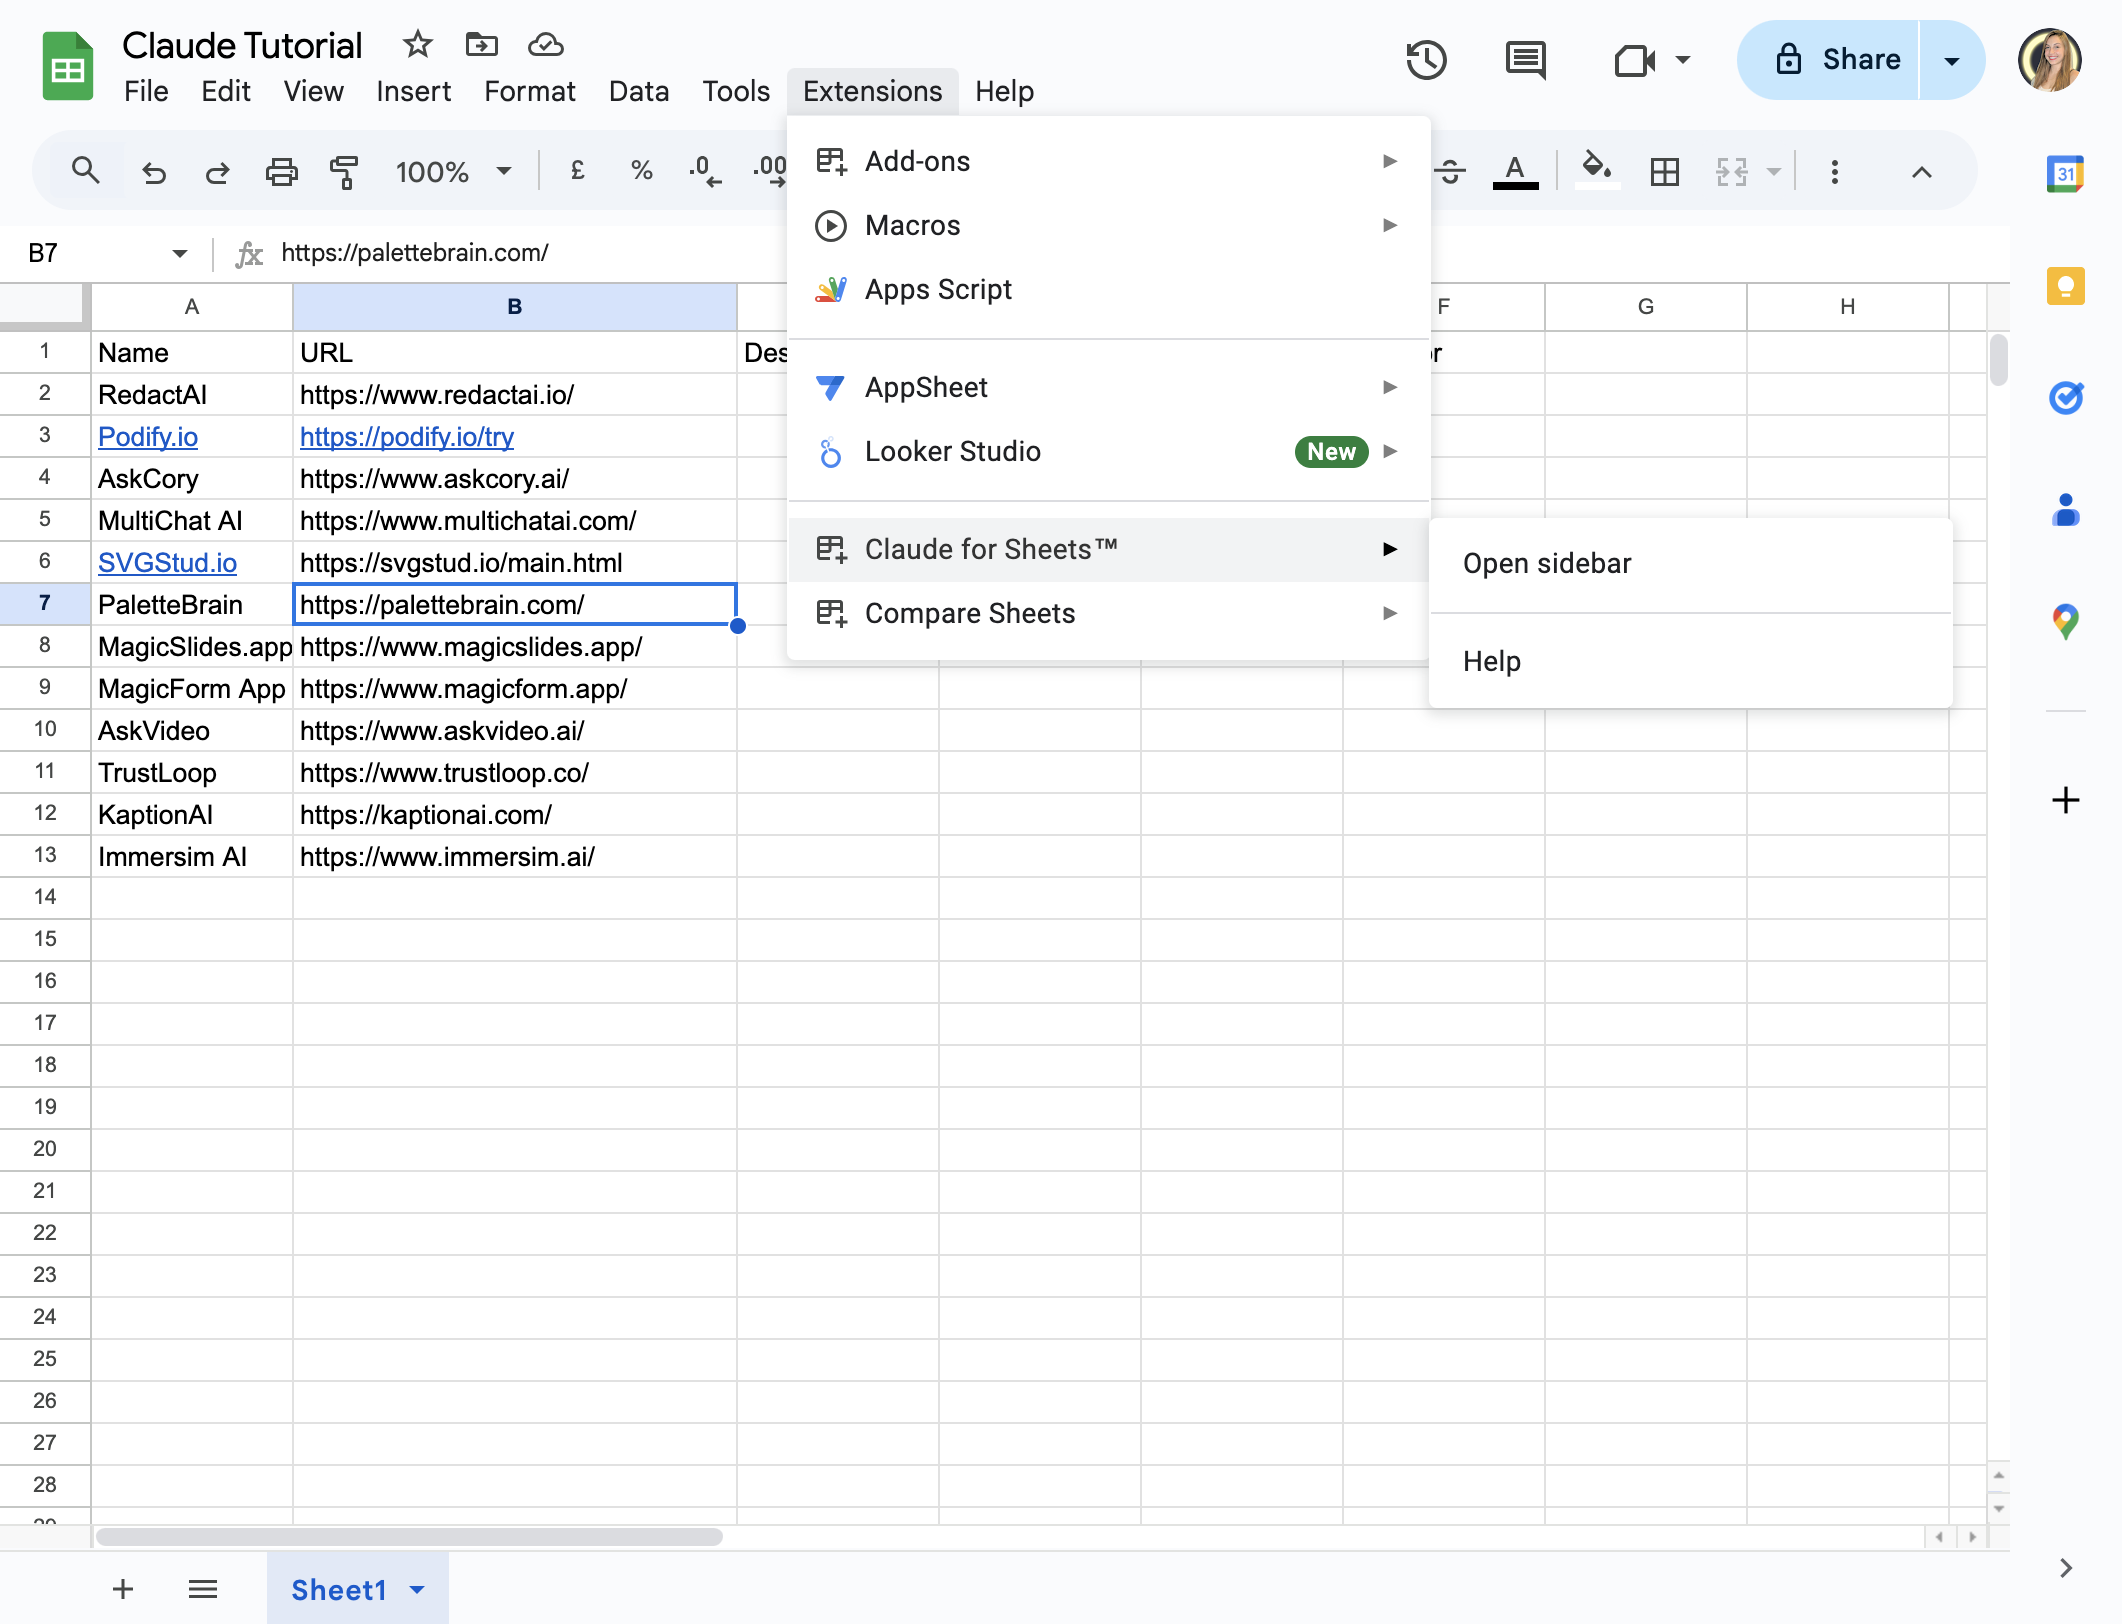
Task: Check the cloud save status icon
Action: [546, 44]
